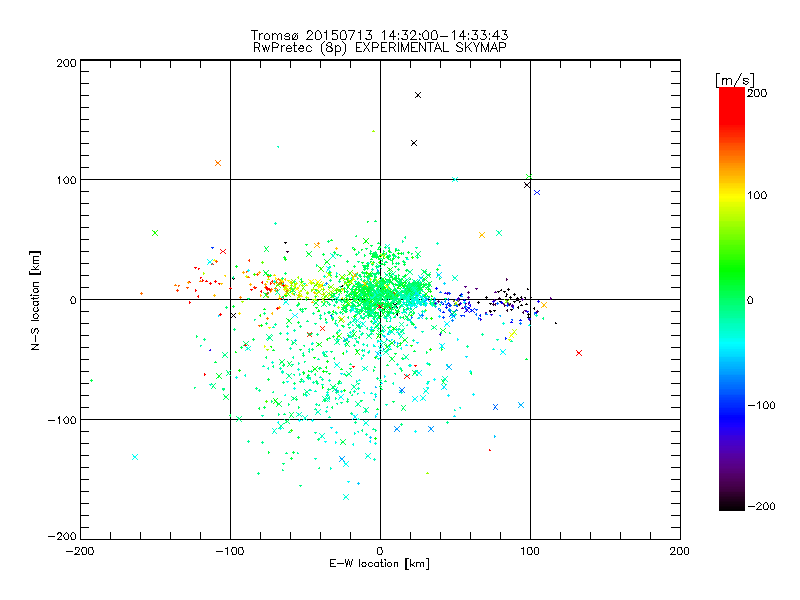Click the topmost black X marker in the plot

pos(418,95)
